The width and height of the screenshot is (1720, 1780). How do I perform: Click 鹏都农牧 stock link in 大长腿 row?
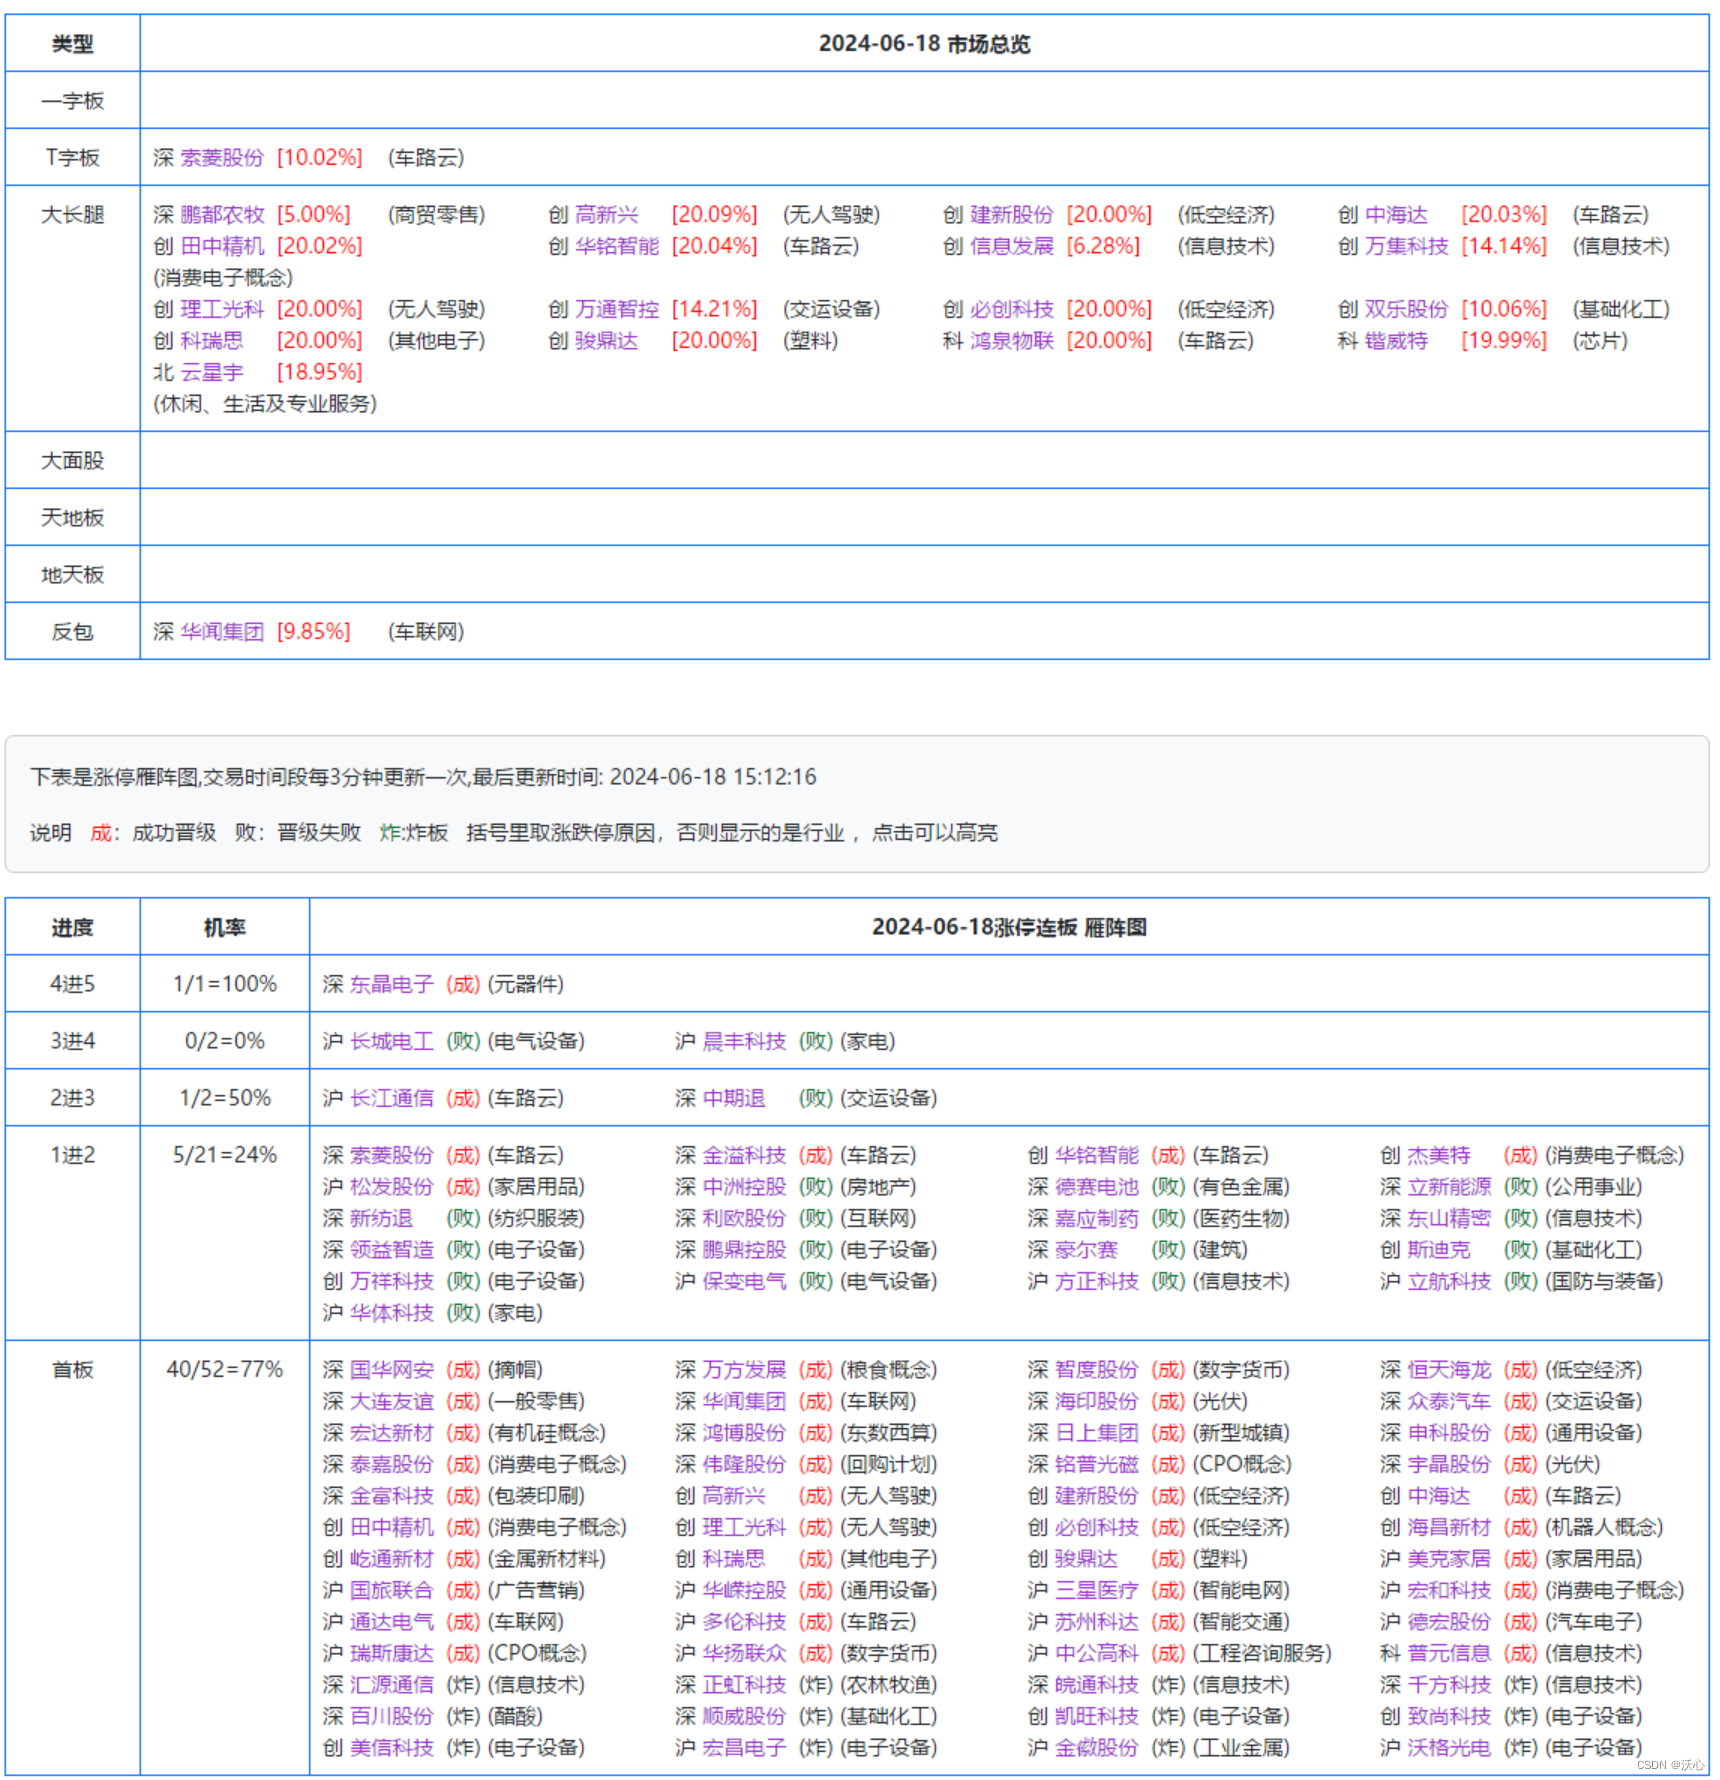(x=222, y=214)
